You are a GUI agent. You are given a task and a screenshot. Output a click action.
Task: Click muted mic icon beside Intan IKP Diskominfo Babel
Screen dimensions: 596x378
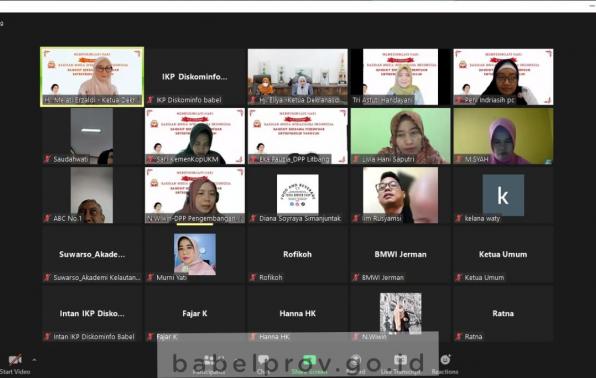click(48, 337)
